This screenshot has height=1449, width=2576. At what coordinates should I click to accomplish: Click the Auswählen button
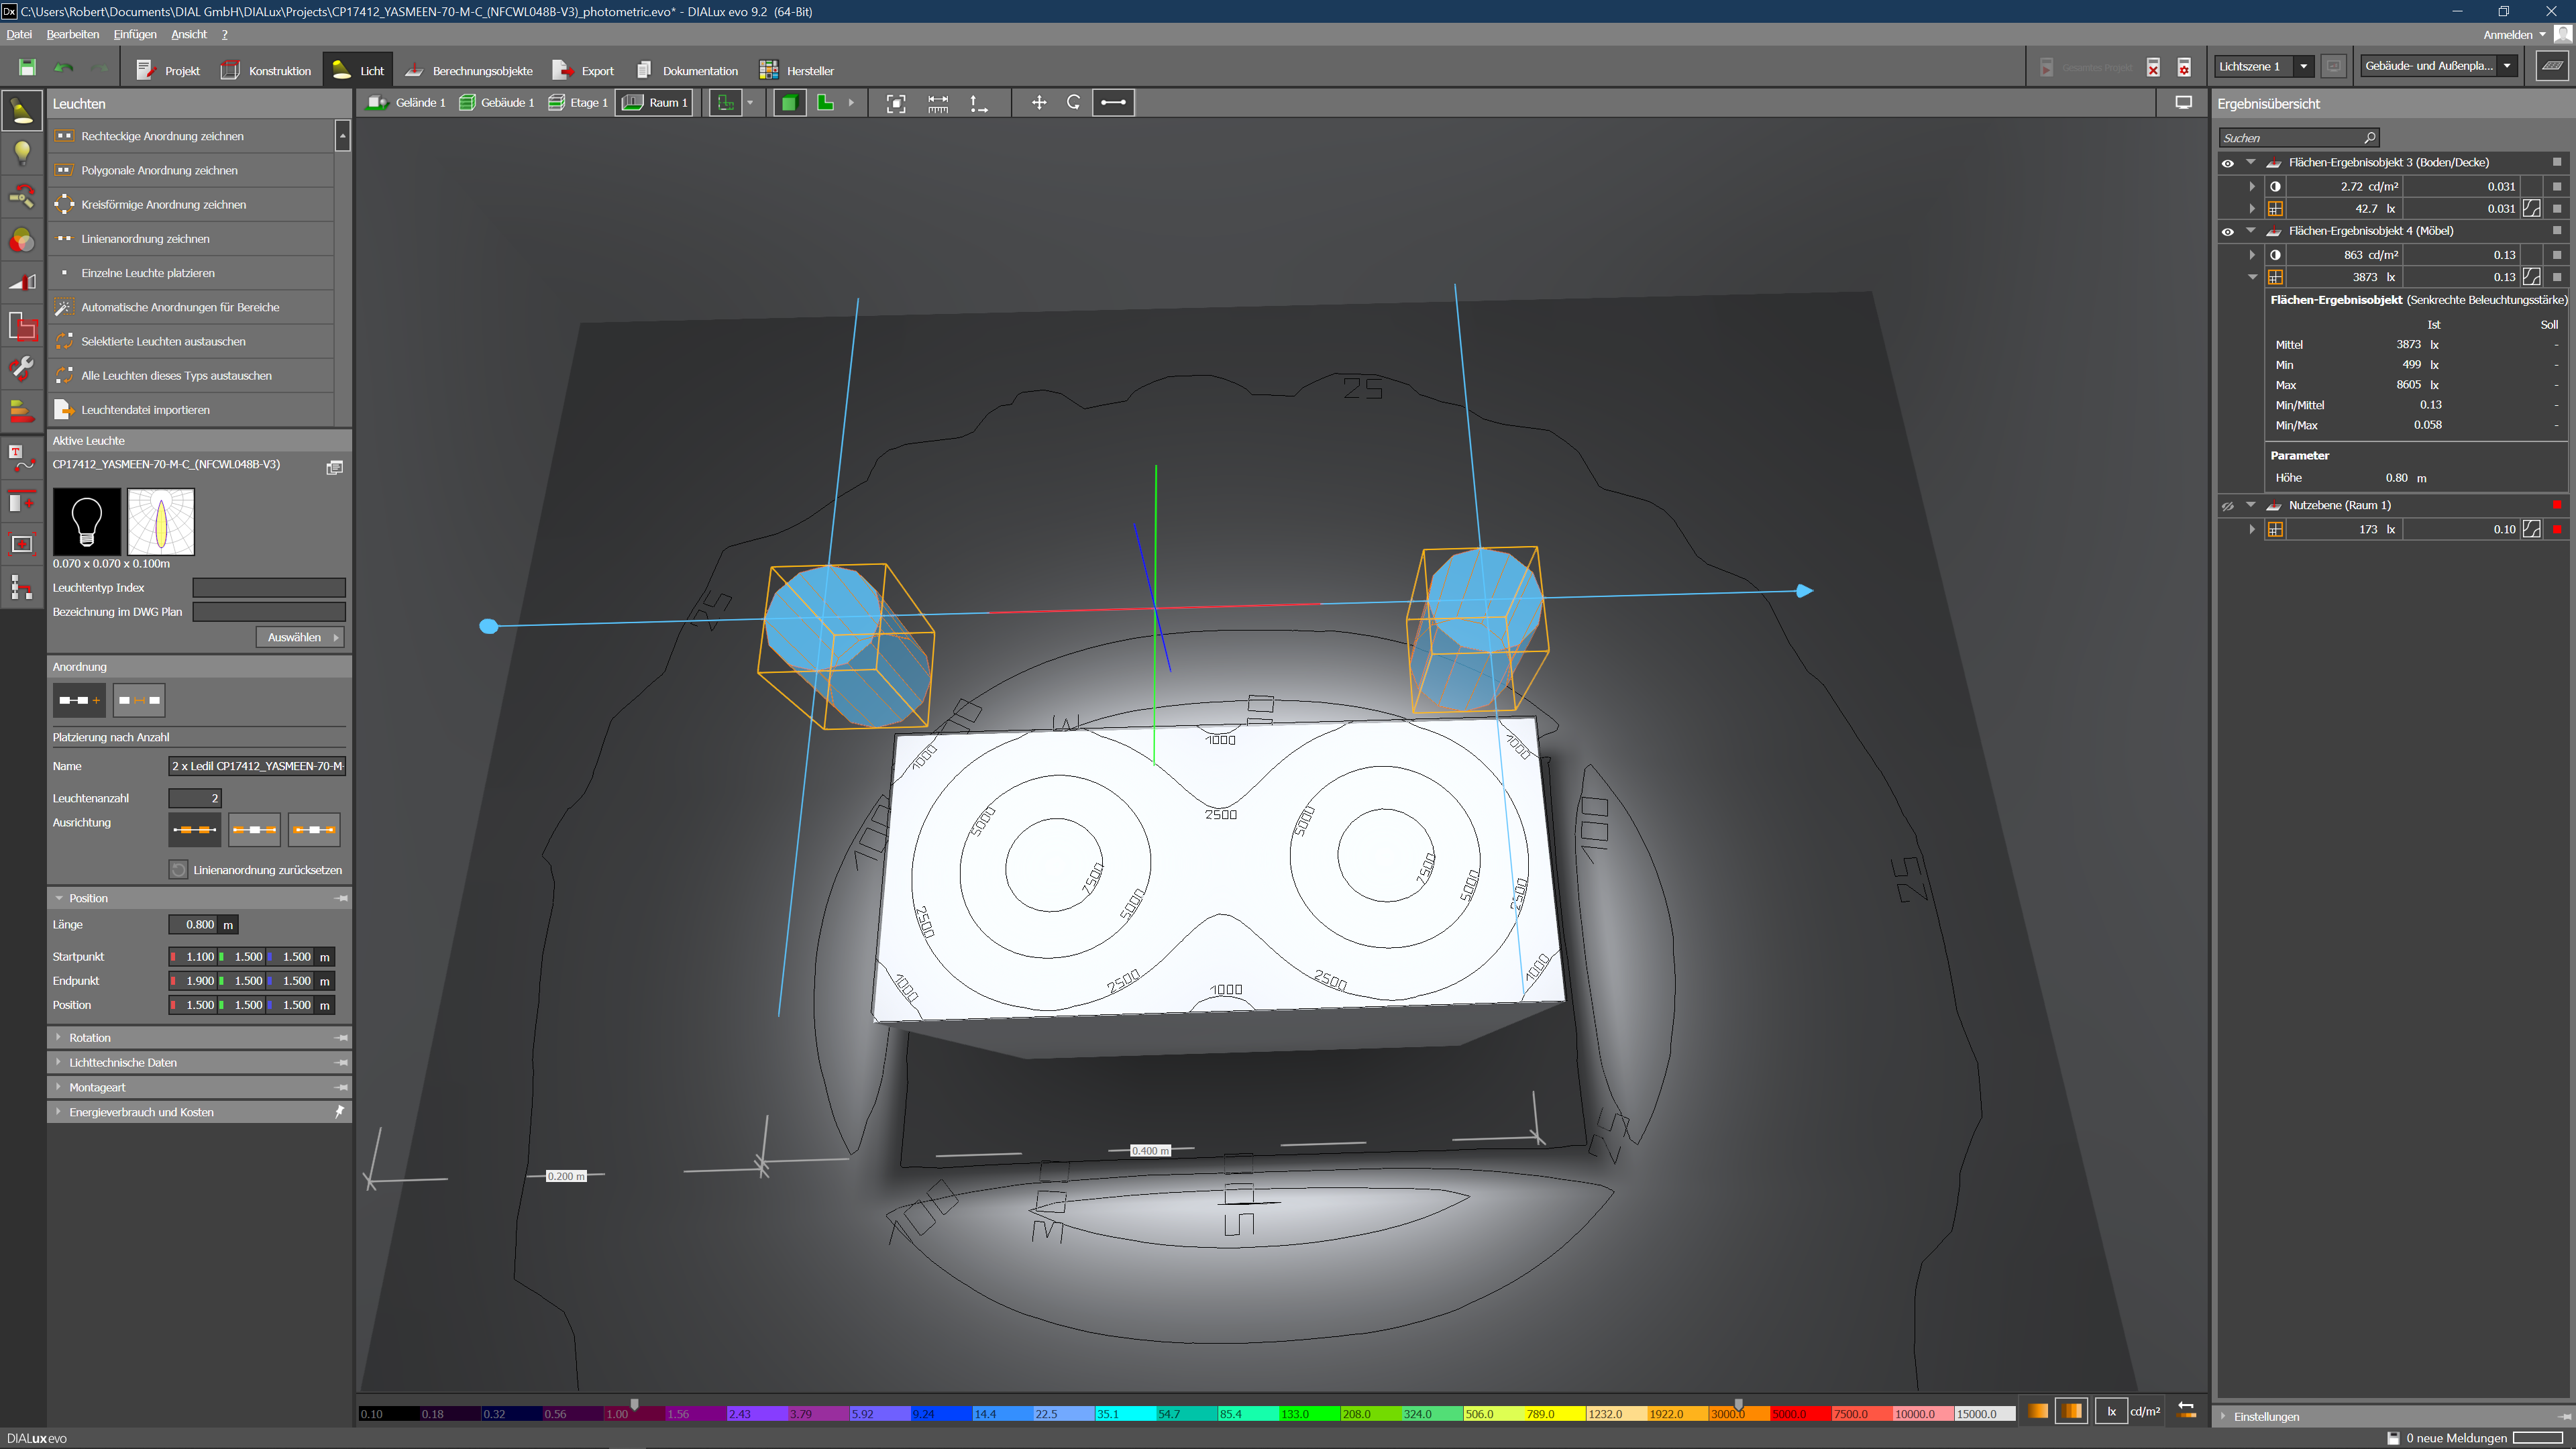pos(300,638)
